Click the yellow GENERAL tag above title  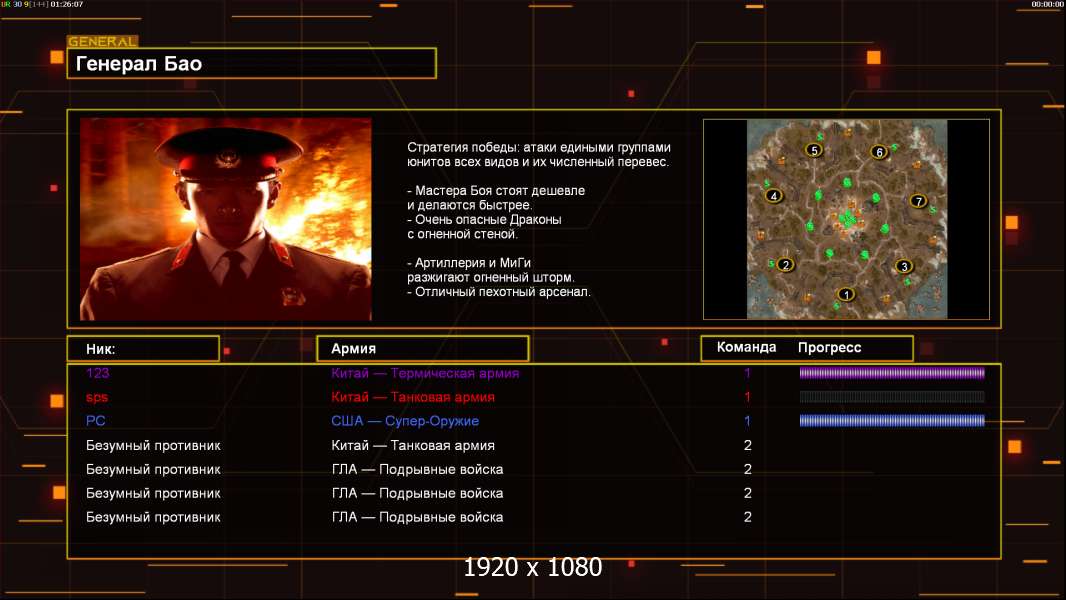(x=102, y=42)
